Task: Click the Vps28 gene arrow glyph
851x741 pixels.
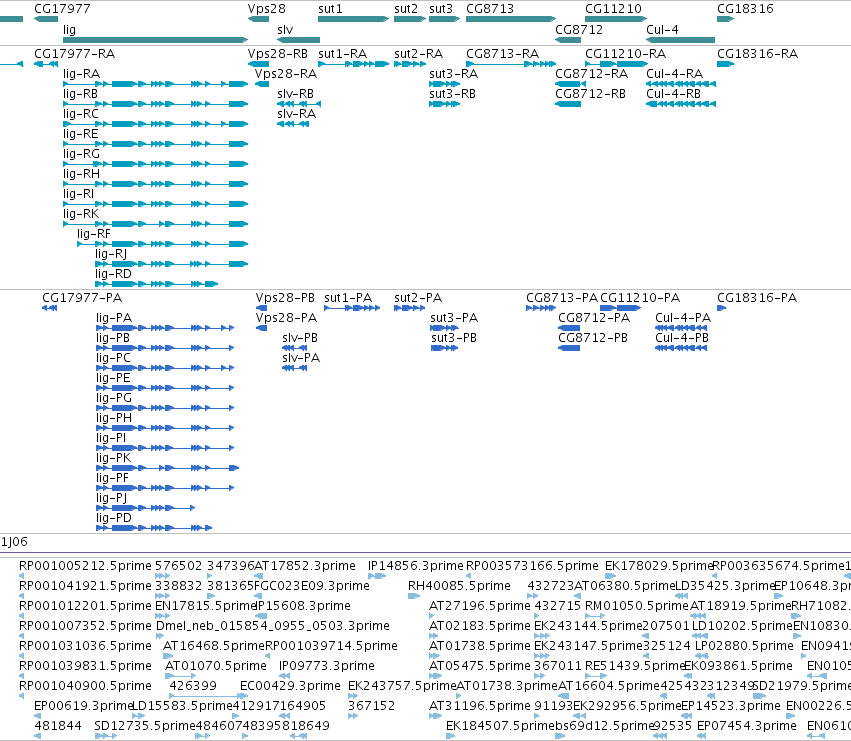Action: [258, 19]
